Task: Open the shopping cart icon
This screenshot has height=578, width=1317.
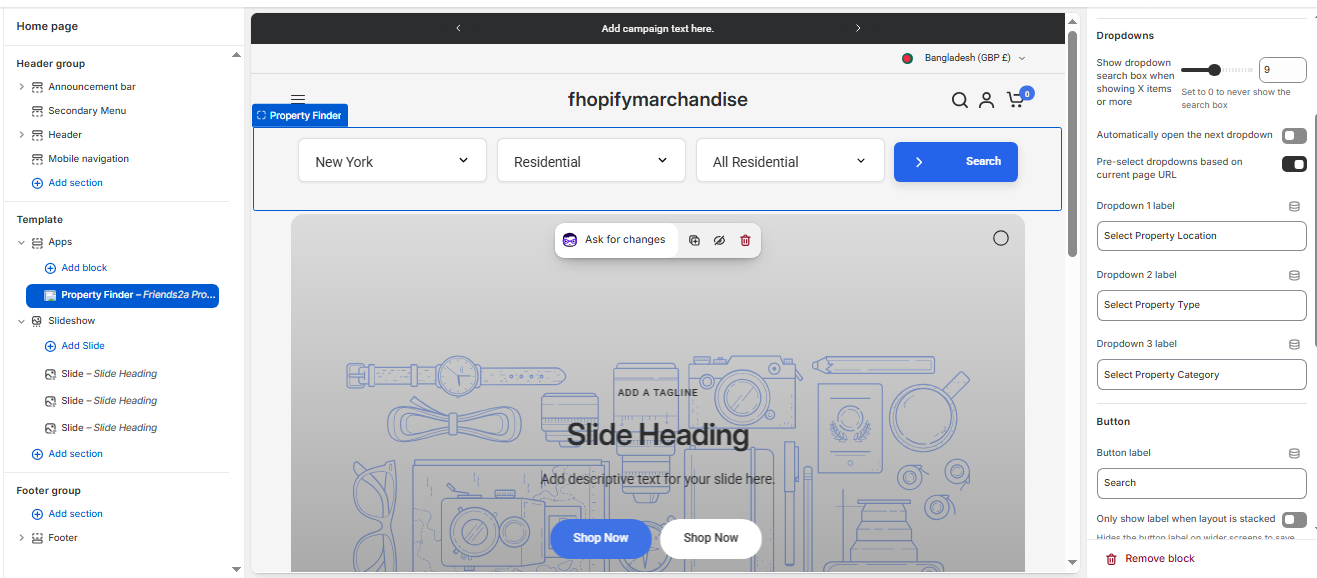Action: pos(1016,100)
